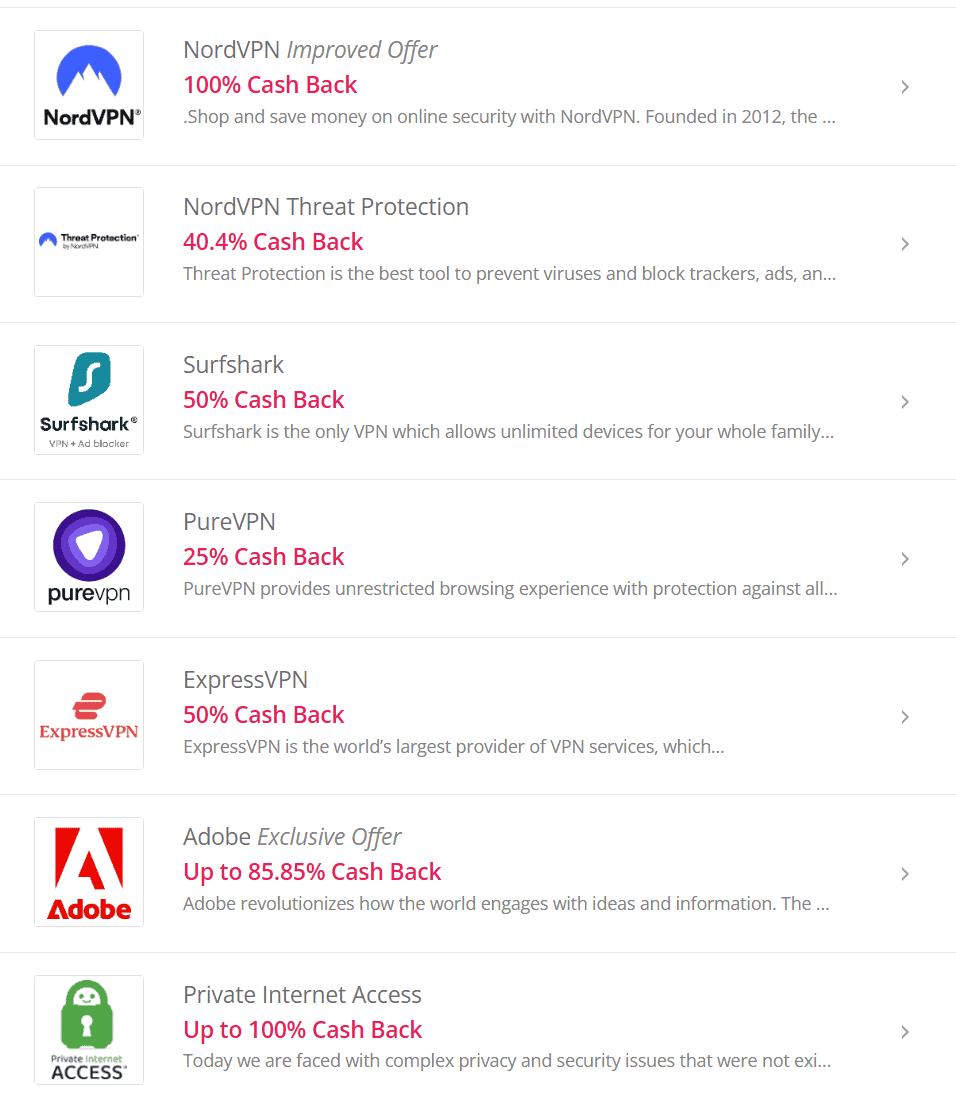This screenshot has height=1105, width=956.
Task: Open the NordVPN Threat Protection arrow
Action: pyautogui.click(x=904, y=244)
